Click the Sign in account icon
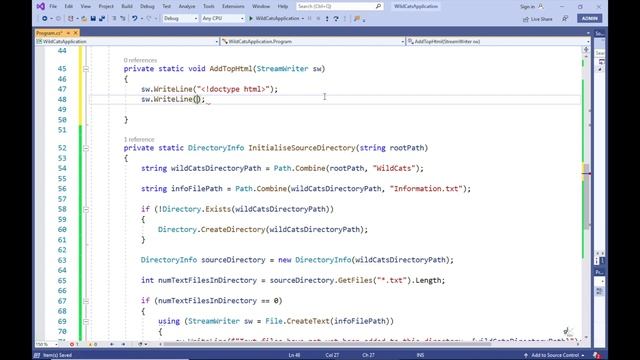Screen dimensions: 640x360 click(x=541, y=7)
